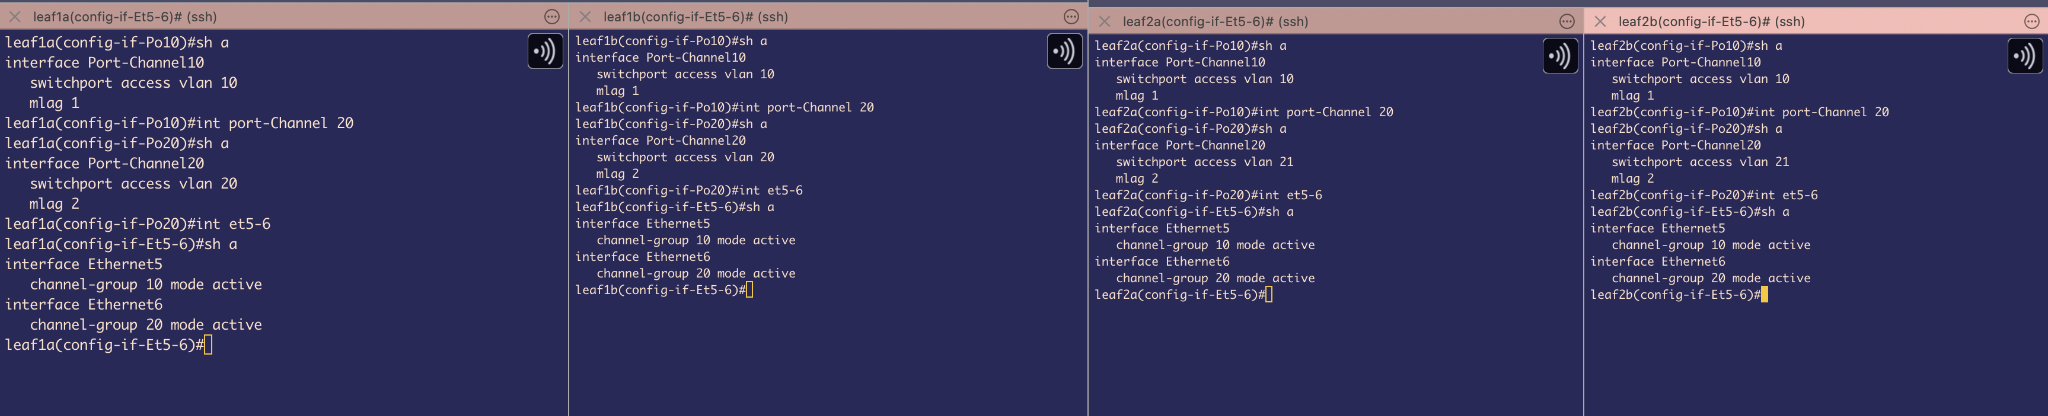Screen dimensions: 2048x416
Task: Close the leaf2a ssh pane
Action: coord(1104,21)
